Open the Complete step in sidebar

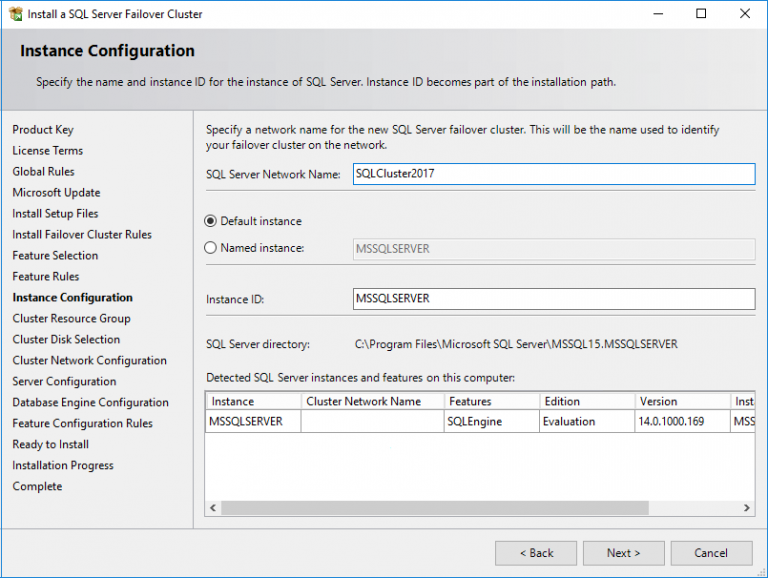[37, 486]
